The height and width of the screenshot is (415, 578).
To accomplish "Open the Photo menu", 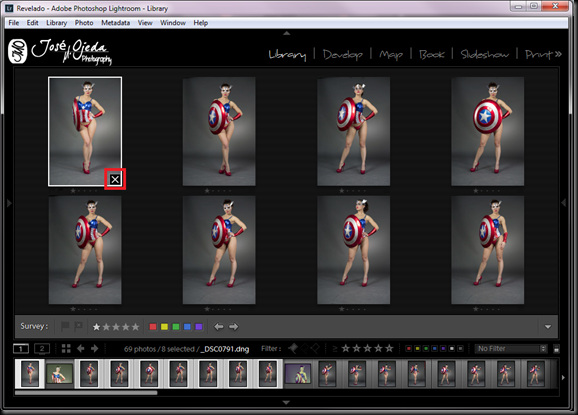I will click(84, 23).
